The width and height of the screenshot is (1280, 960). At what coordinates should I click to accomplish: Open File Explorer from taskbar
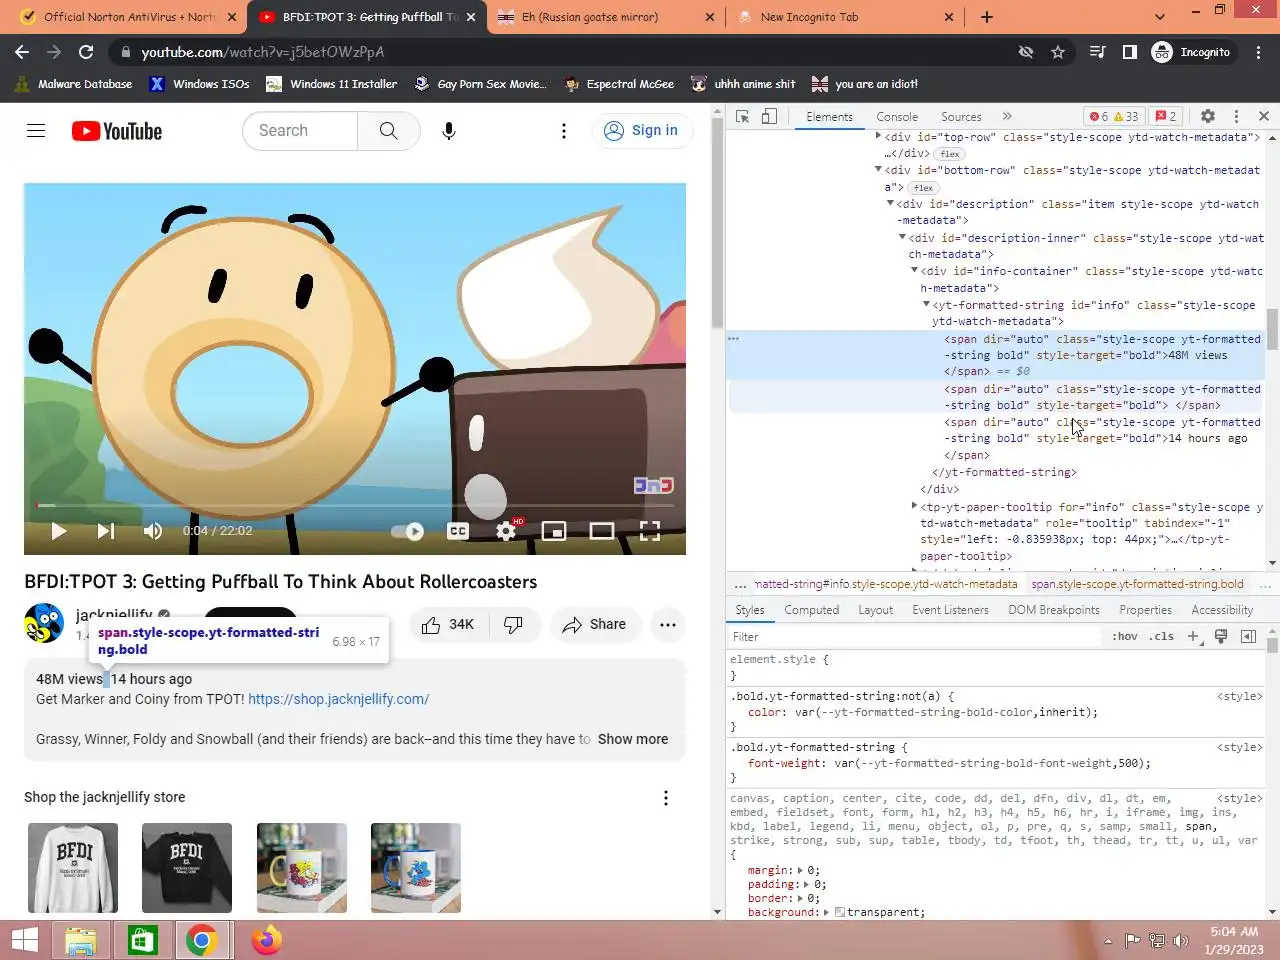[81, 940]
